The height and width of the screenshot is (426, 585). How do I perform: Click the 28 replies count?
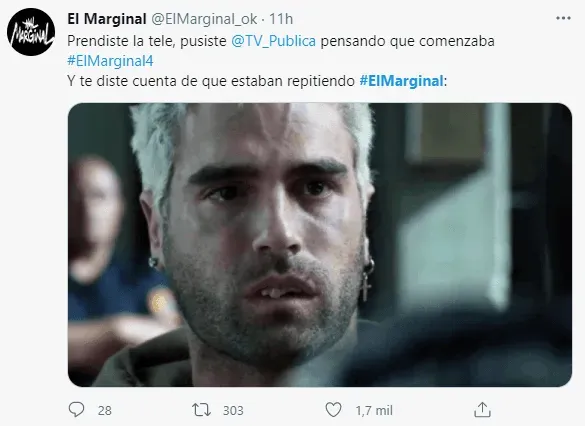[104, 411]
